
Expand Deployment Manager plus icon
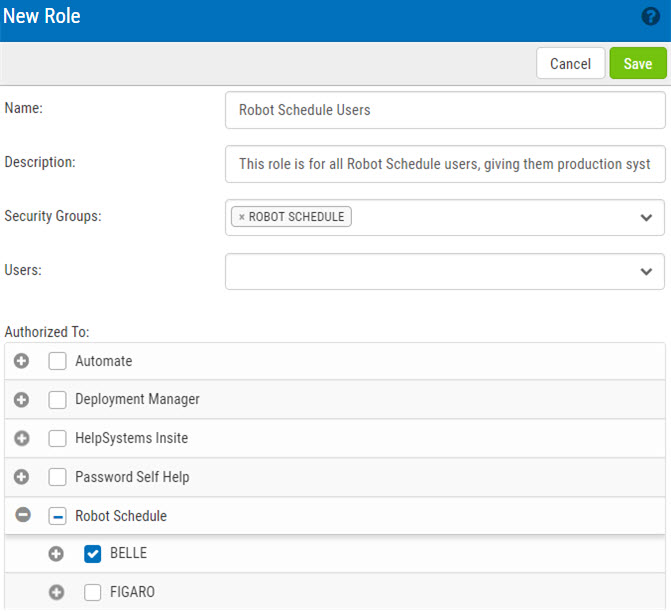click(x=21, y=400)
